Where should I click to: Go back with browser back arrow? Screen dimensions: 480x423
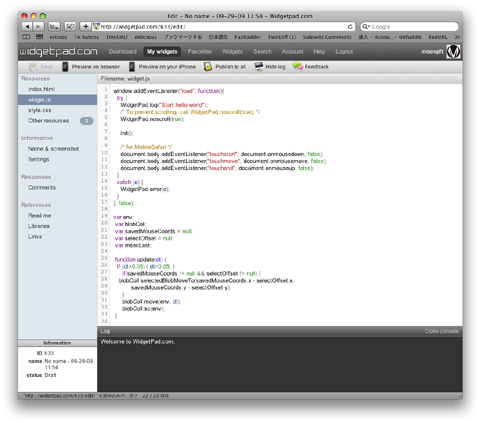[x=27, y=27]
